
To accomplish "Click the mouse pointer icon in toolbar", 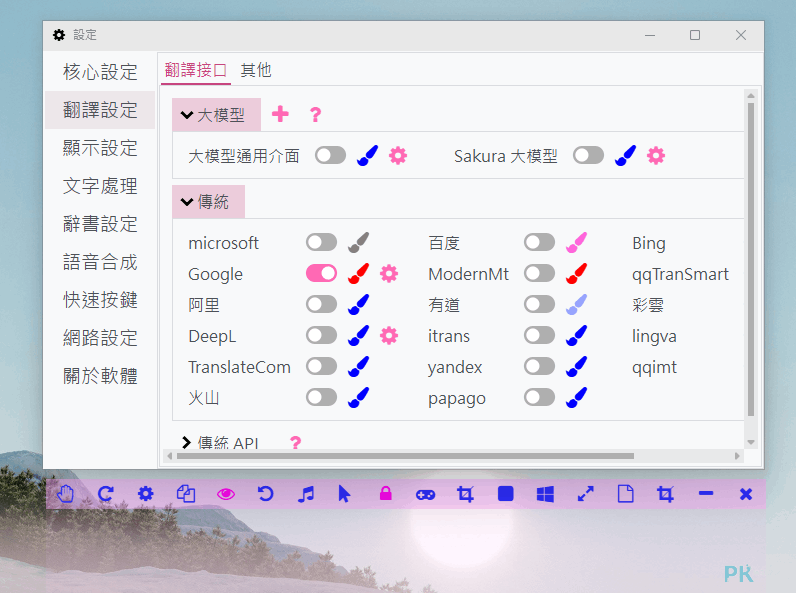I will [x=344, y=493].
